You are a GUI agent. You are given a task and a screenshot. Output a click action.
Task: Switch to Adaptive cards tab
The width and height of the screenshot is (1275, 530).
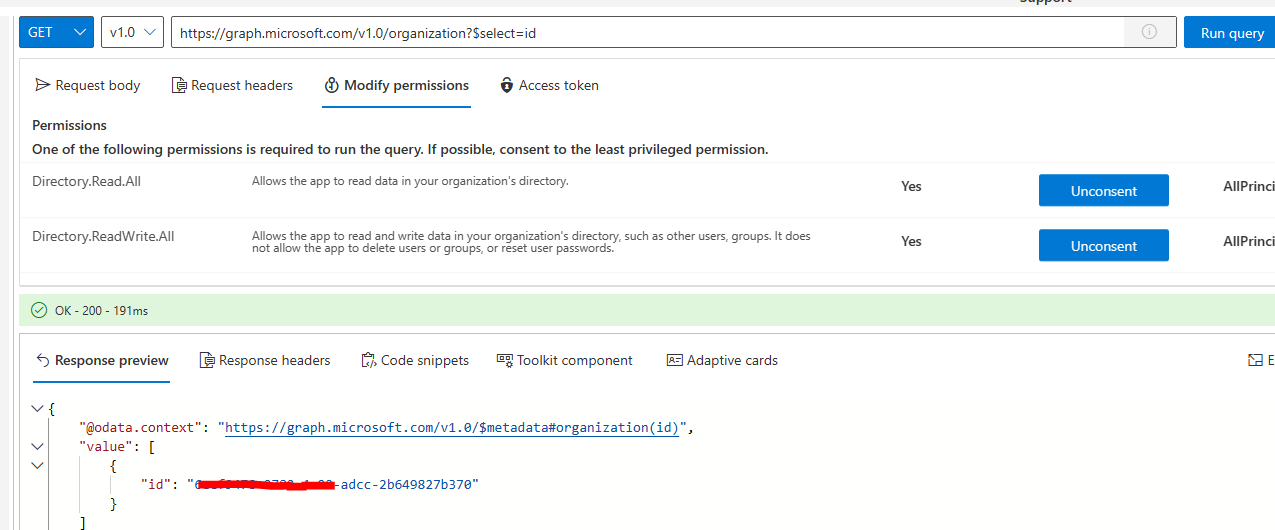(x=722, y=360)
